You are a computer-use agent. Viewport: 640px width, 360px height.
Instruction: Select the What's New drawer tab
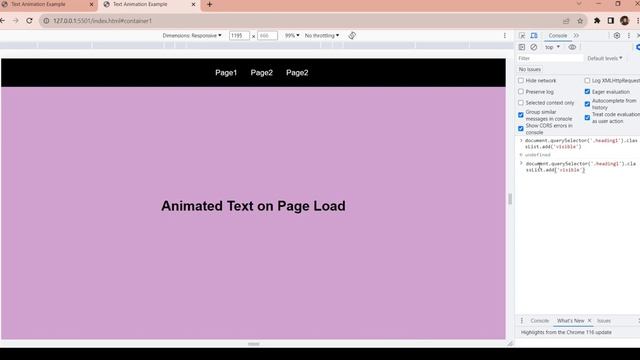click(x=570, y=321)
